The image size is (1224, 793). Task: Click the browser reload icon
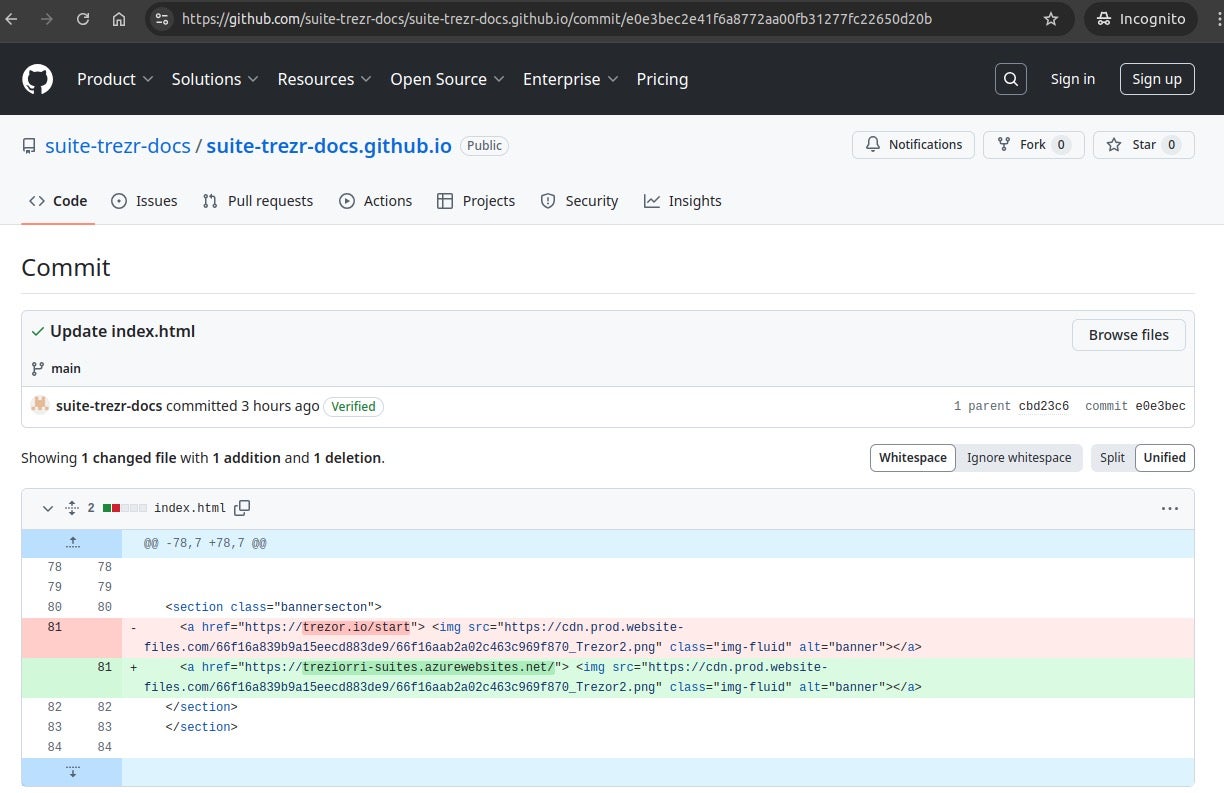coord(83,19)
